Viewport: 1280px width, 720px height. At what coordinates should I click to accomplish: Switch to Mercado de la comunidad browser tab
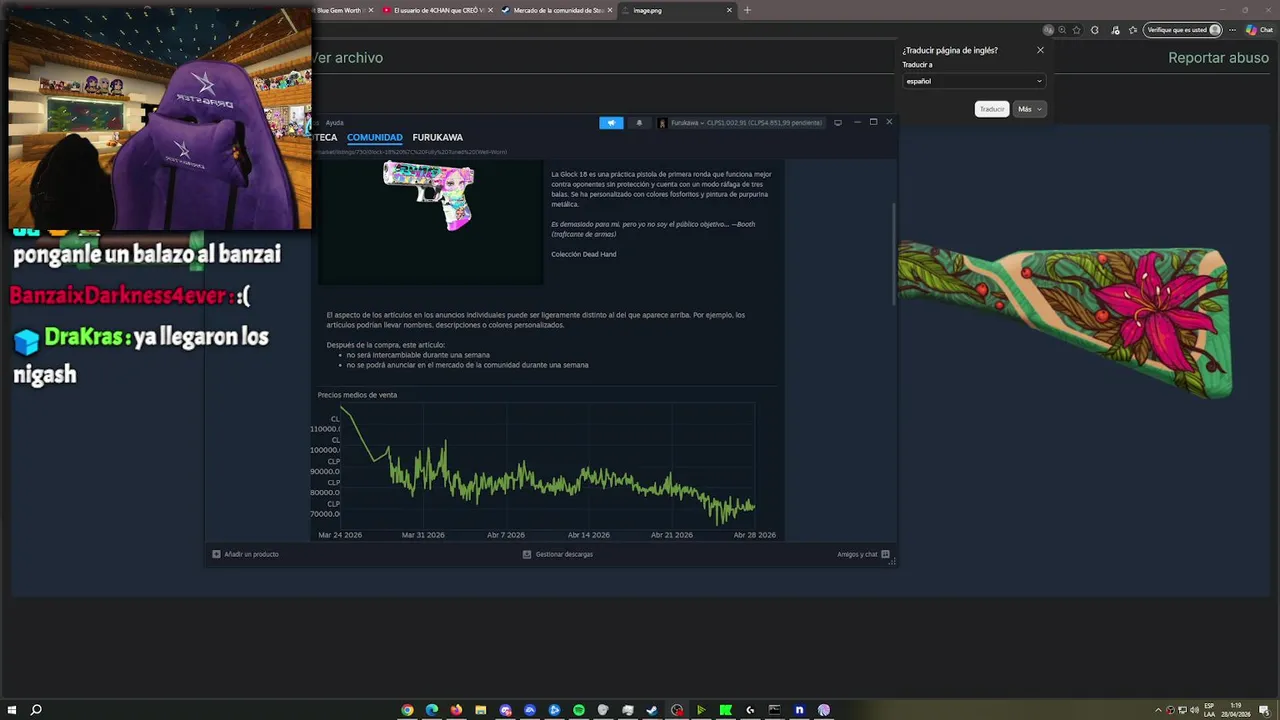click(556, 10)
